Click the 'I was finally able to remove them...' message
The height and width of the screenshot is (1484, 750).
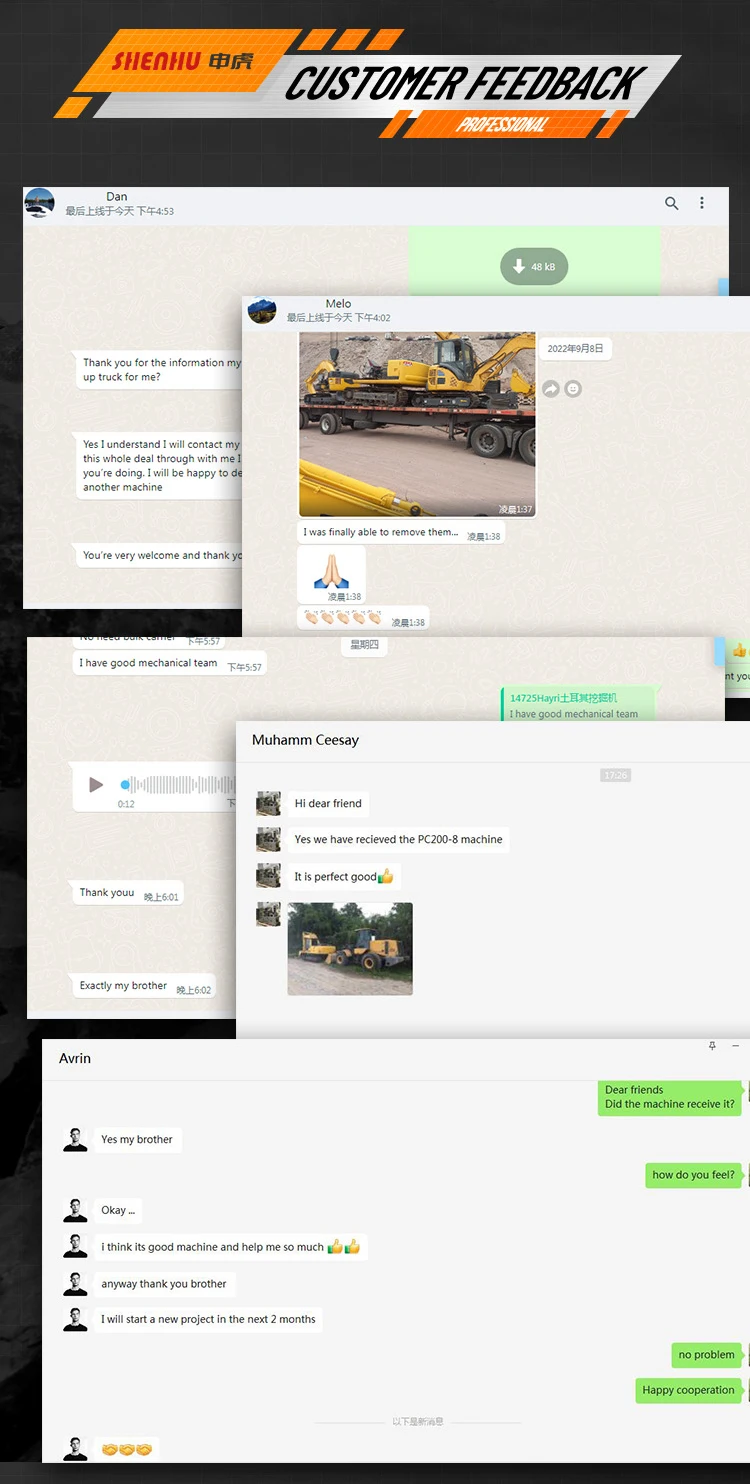tap(400, 533)
